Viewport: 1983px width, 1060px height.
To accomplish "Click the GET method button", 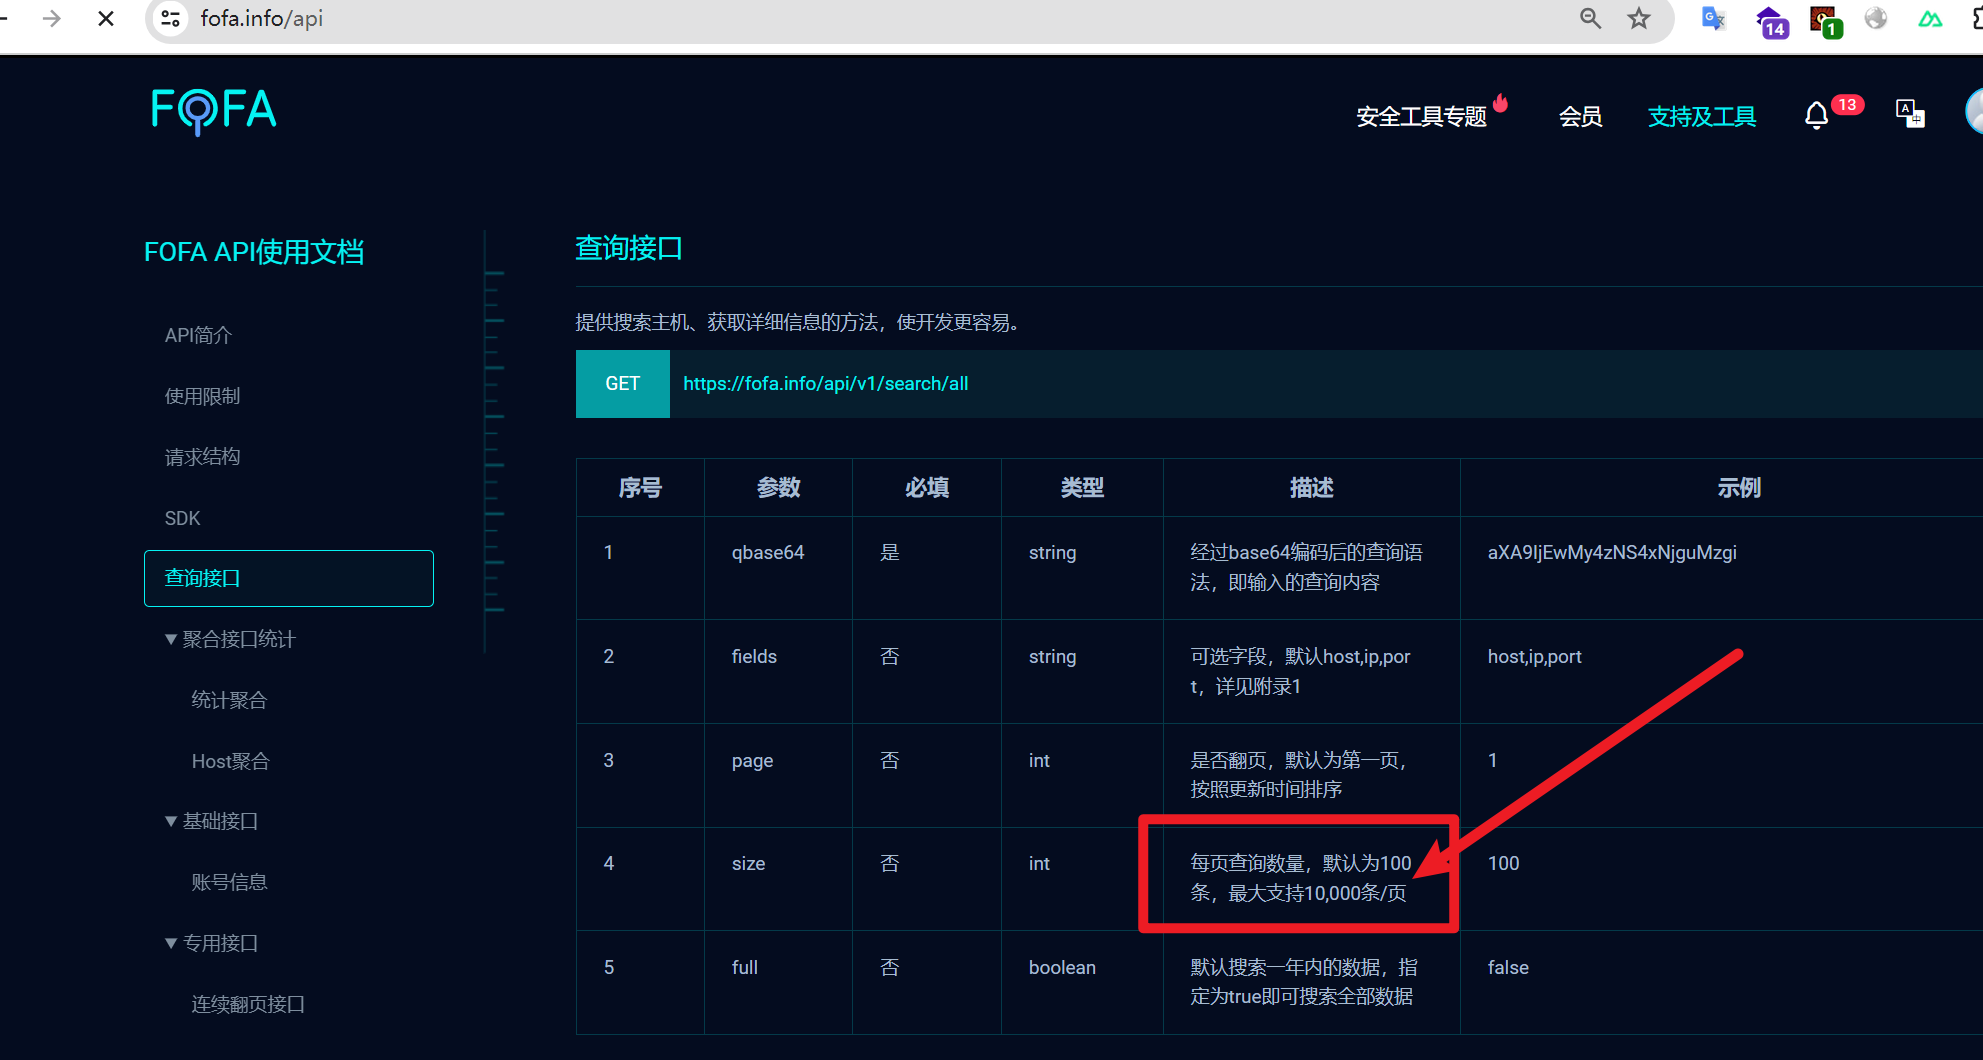I will coord(622,383).
